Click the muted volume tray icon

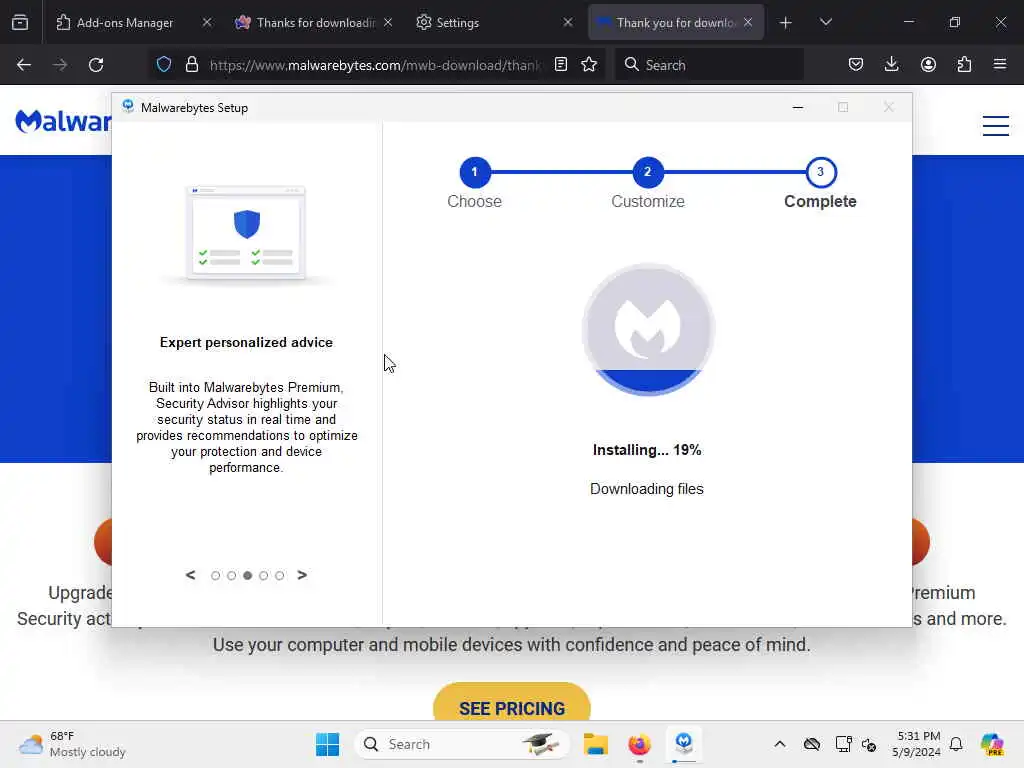(x=869, y=744)
